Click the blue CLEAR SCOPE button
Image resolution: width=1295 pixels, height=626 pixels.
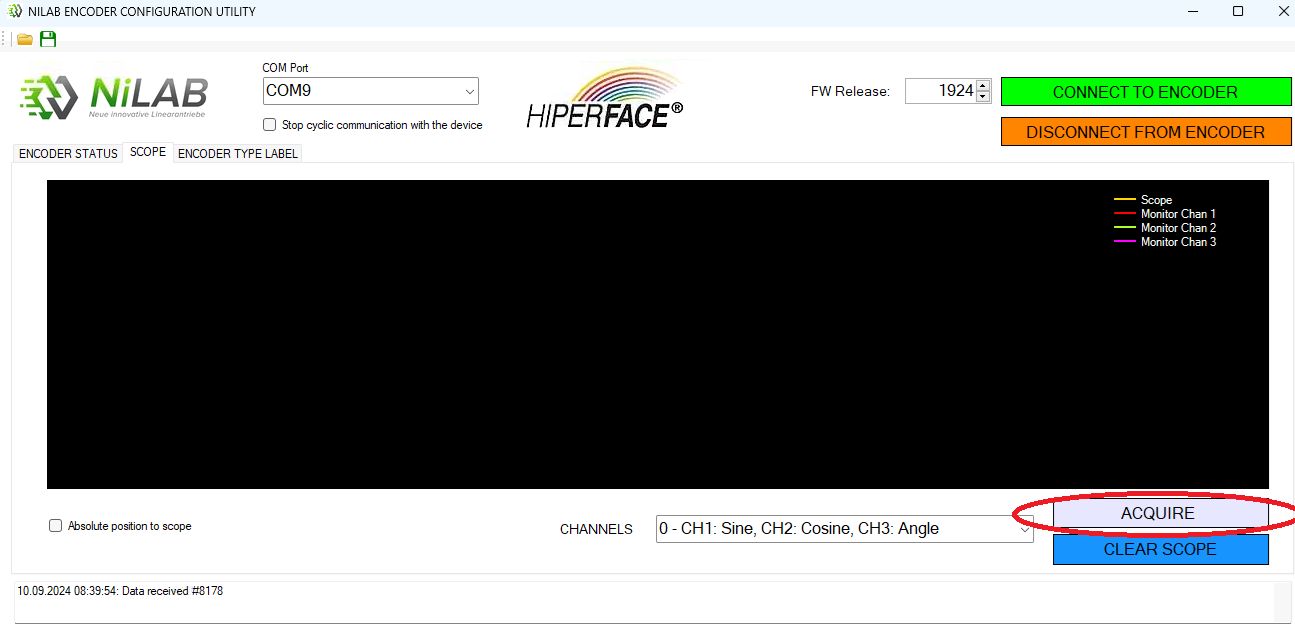[x=1160, y=549]
